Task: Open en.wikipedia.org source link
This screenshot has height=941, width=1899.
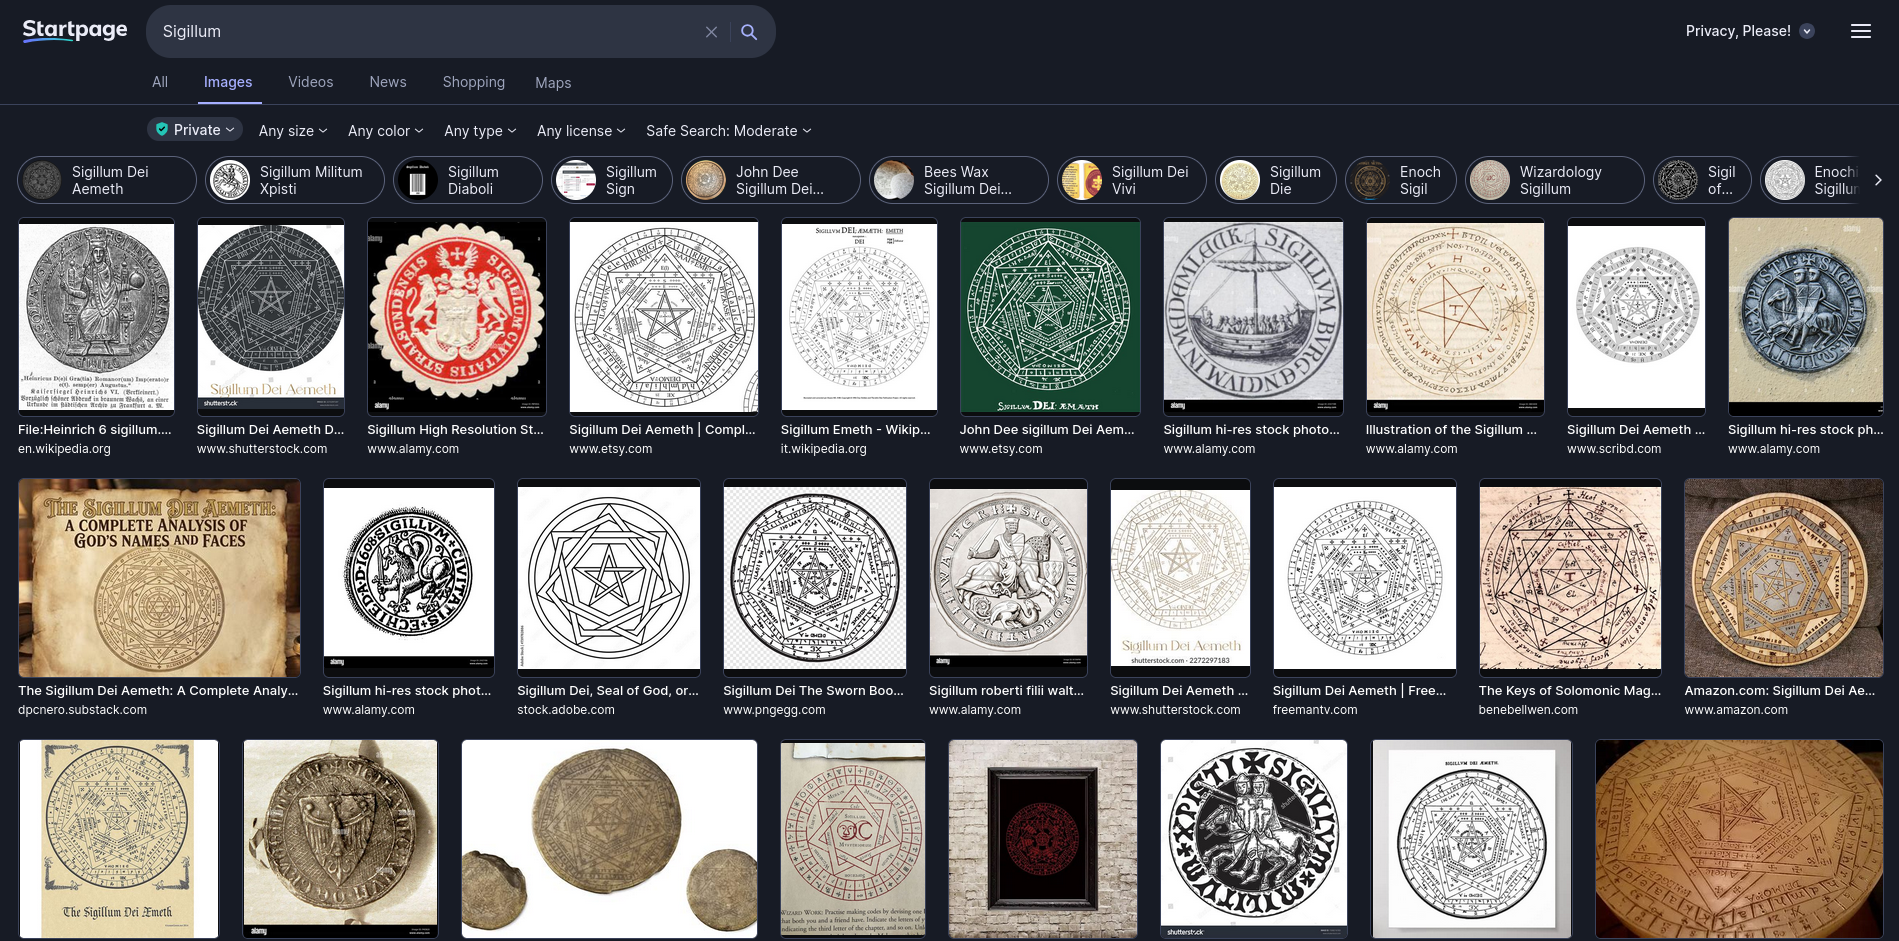Action: point(64,449)
